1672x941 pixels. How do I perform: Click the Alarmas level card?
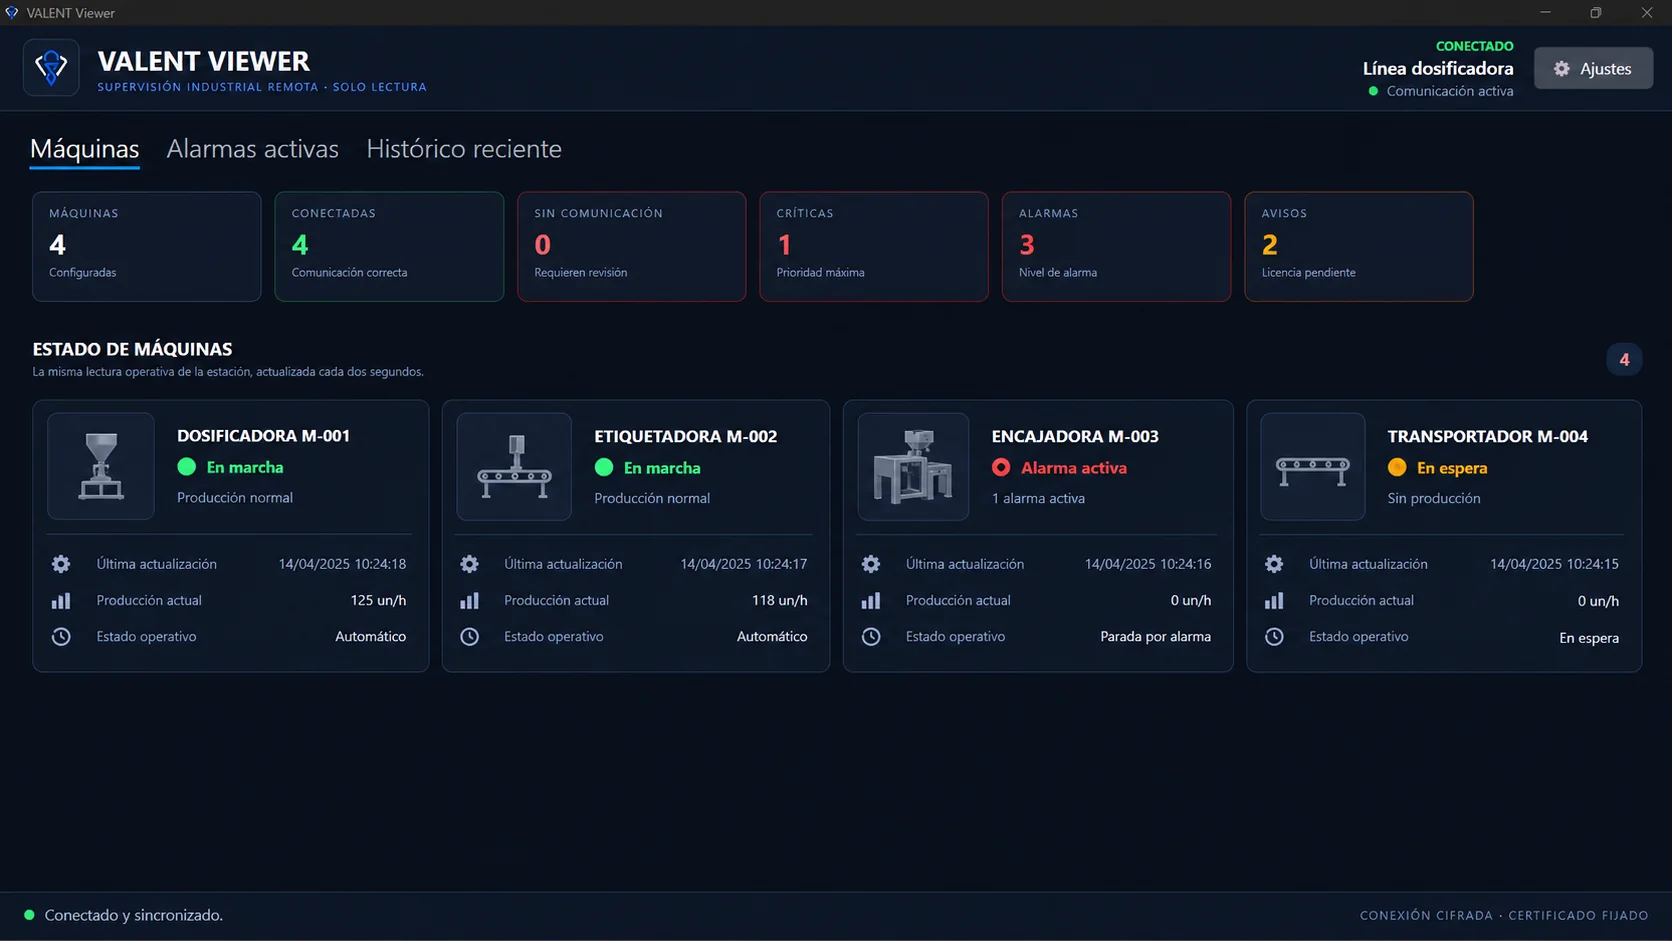pos(1116,246)
